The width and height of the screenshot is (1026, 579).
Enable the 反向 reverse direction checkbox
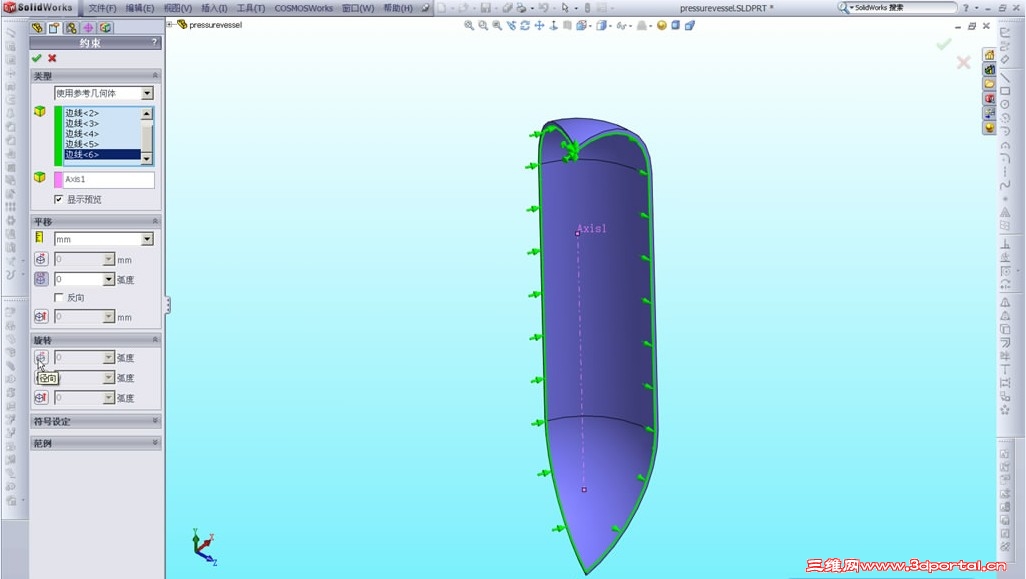click(58, 297)
